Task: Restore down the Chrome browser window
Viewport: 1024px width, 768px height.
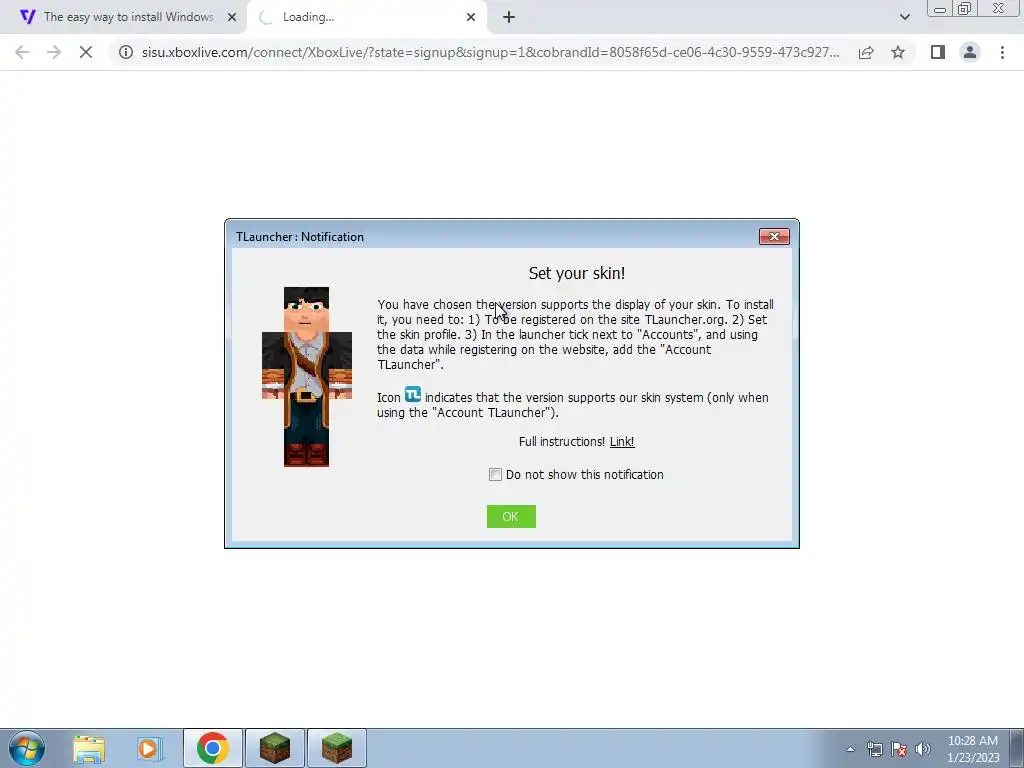Action: coord(965,8)
